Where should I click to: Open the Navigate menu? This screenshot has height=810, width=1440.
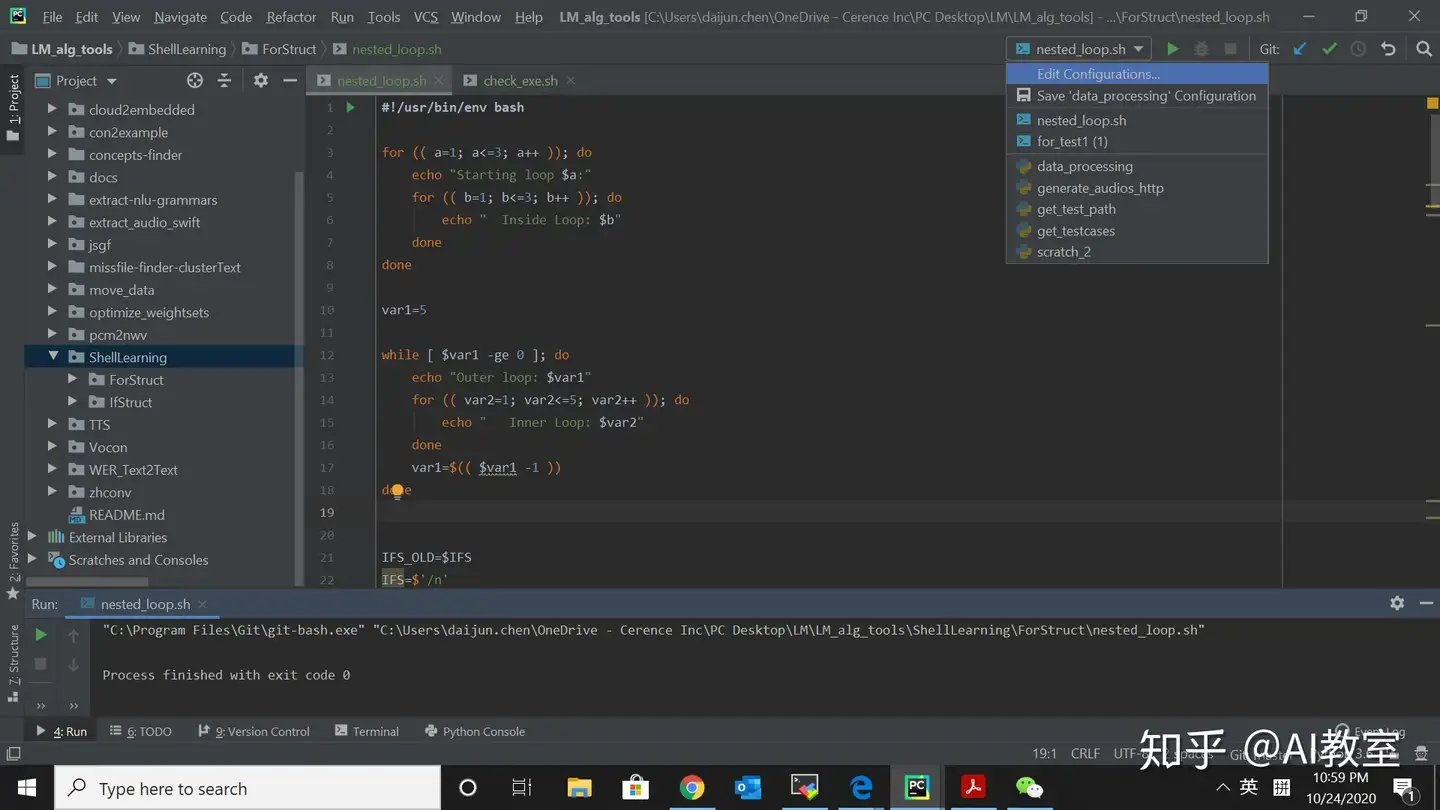pos(180,16)
